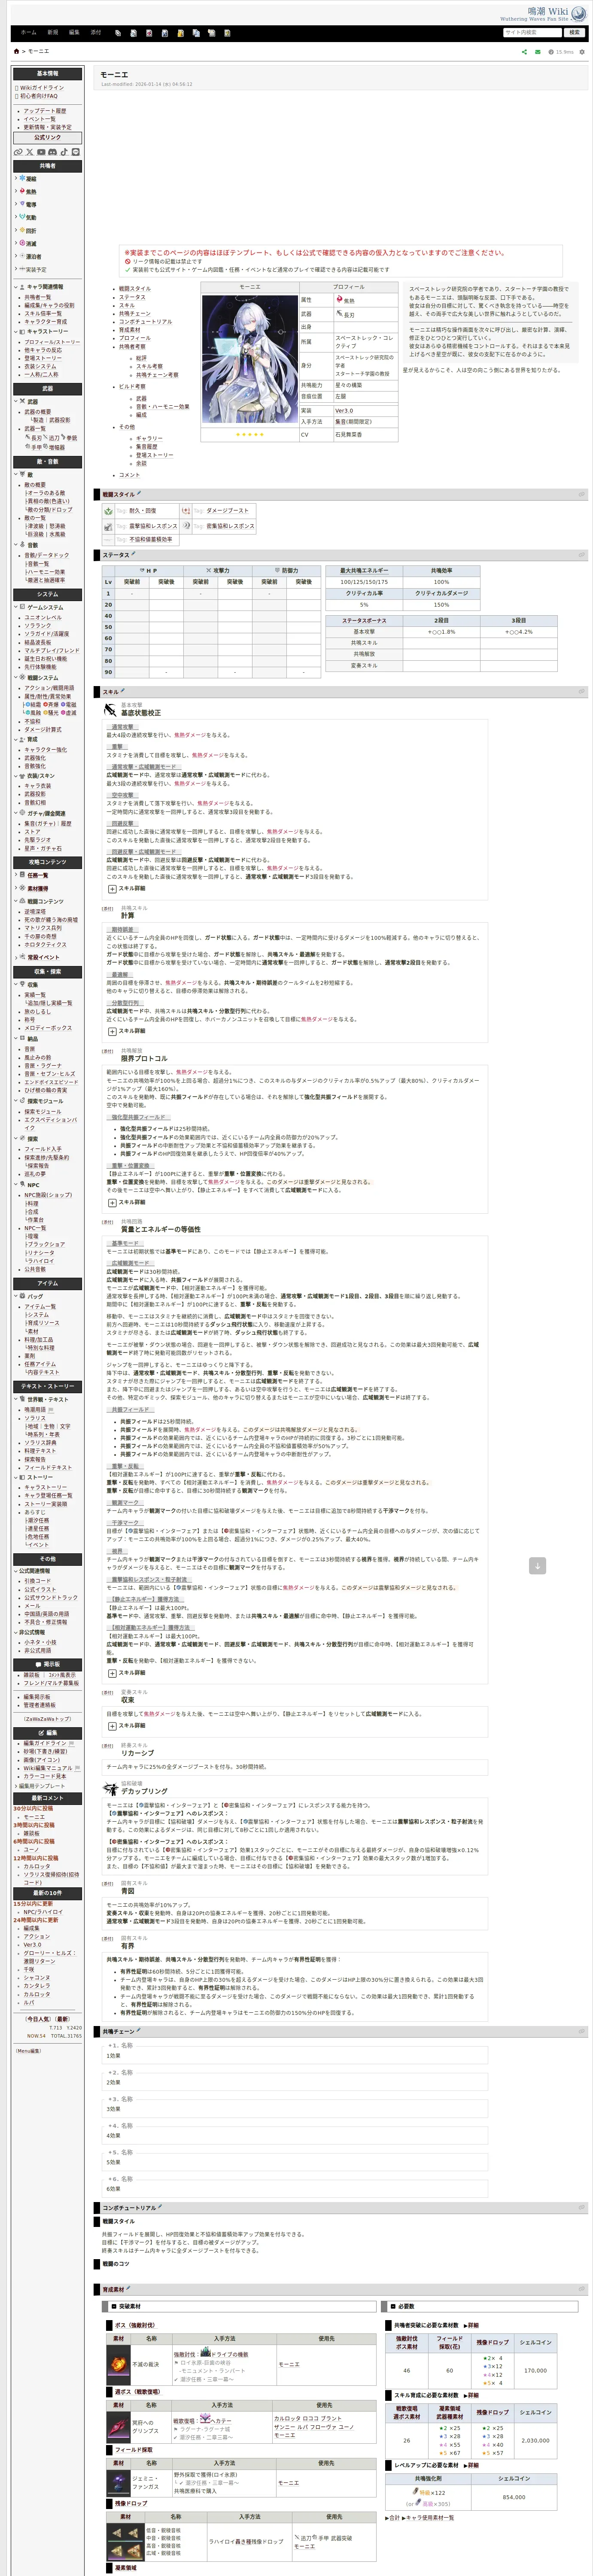Open the ユニオンレベル sidebar link
The height and width of the screenshot is (2576, 593).
(x=43, y=618)
